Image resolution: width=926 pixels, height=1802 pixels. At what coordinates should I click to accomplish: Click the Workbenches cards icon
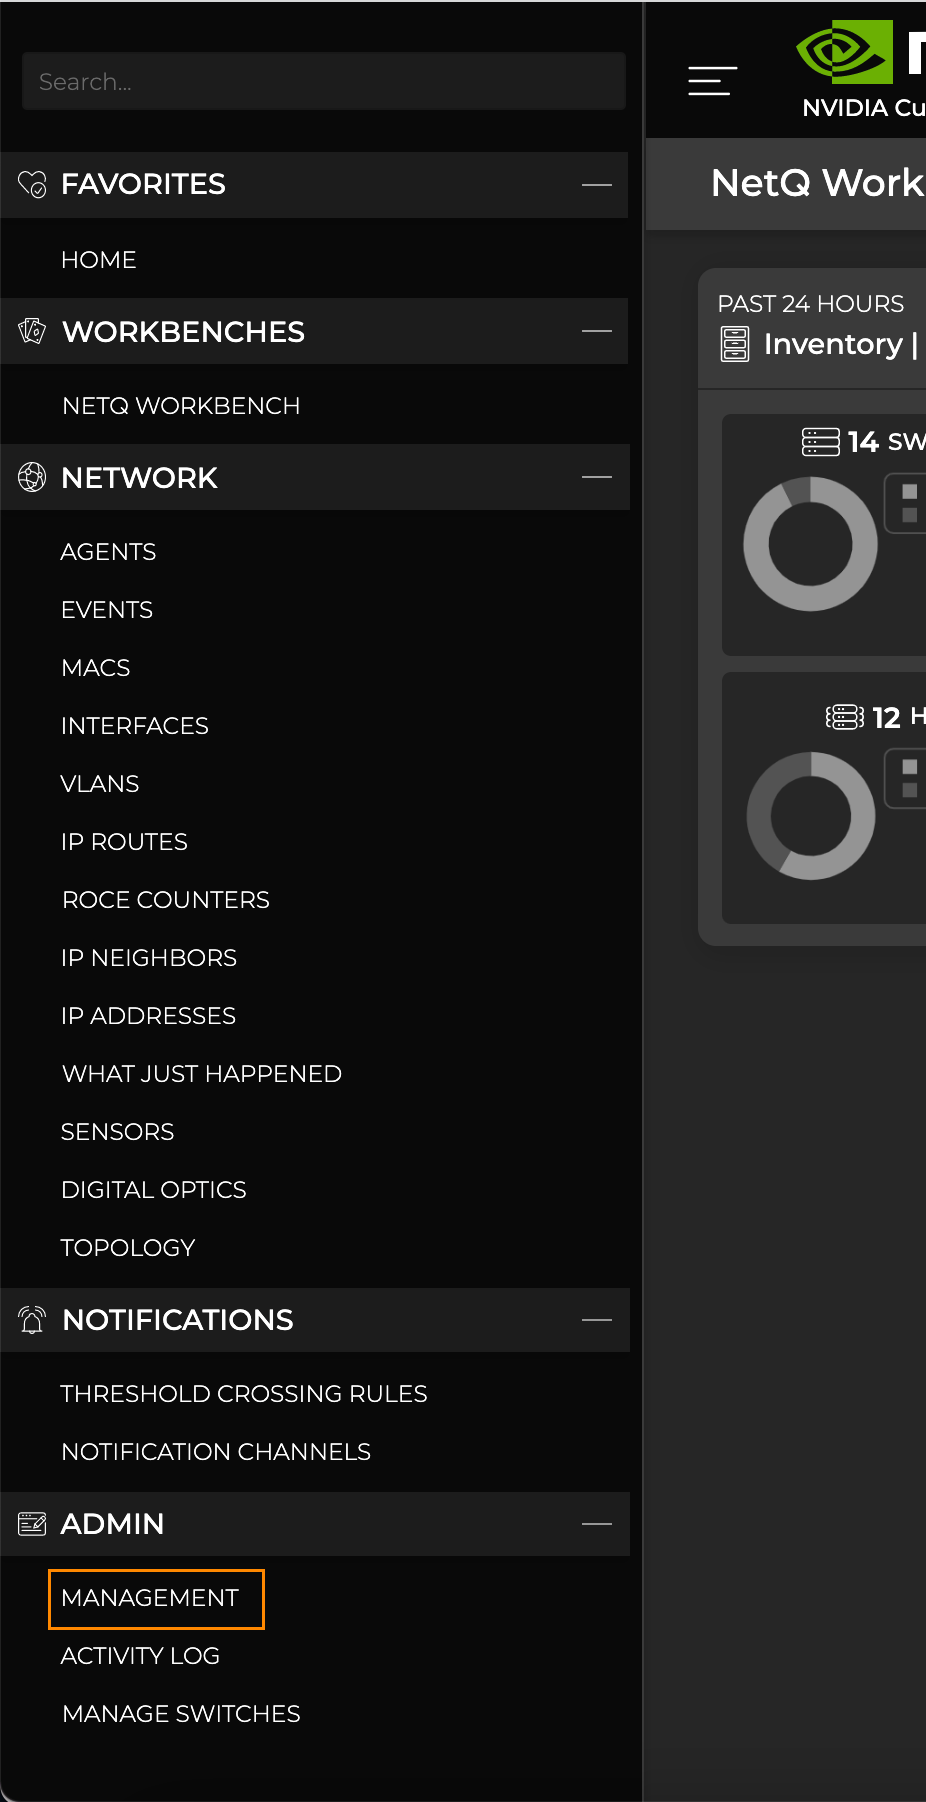32,331
